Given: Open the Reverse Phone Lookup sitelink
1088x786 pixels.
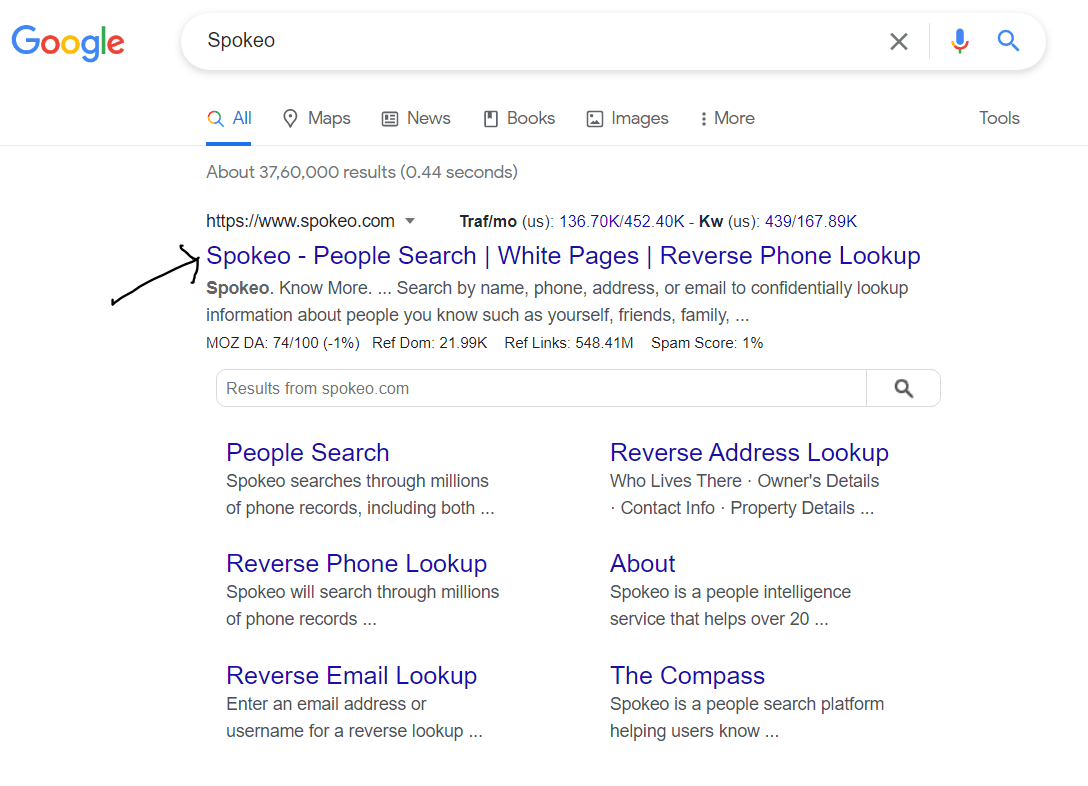Looking at the screenshot, I should 356,564.
